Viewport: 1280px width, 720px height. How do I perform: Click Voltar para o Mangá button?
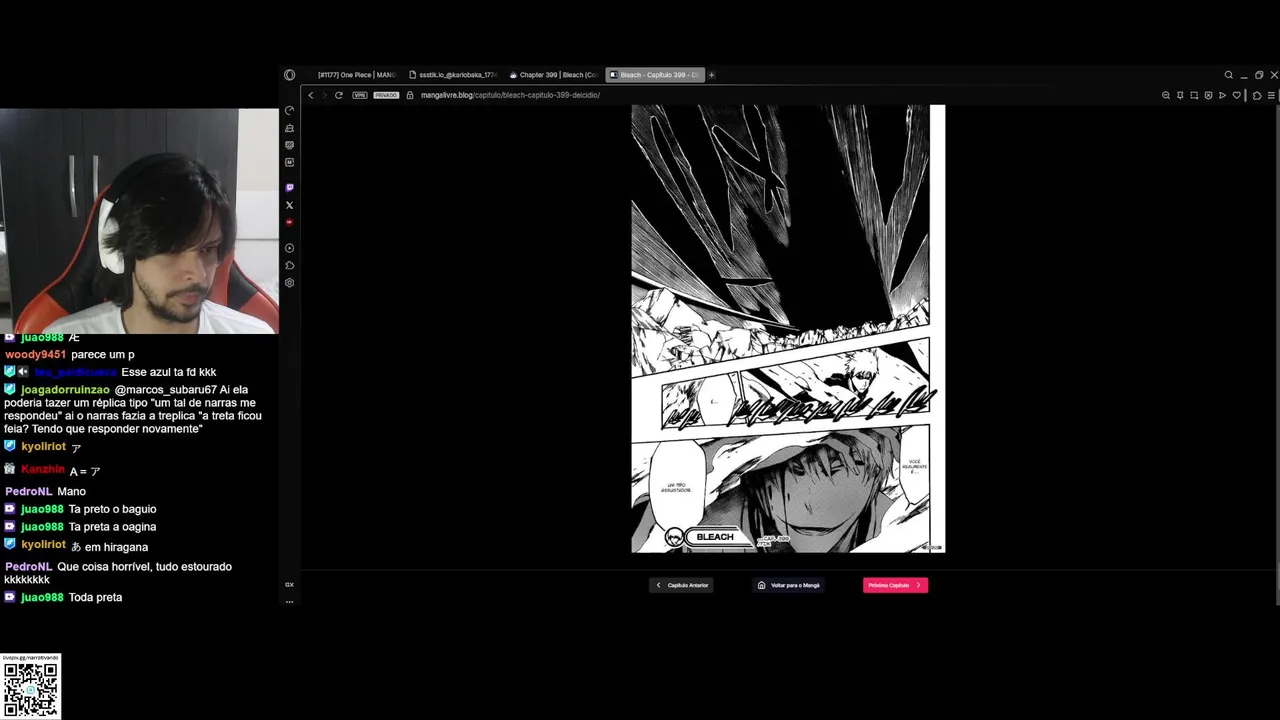(x=789, y=585)
